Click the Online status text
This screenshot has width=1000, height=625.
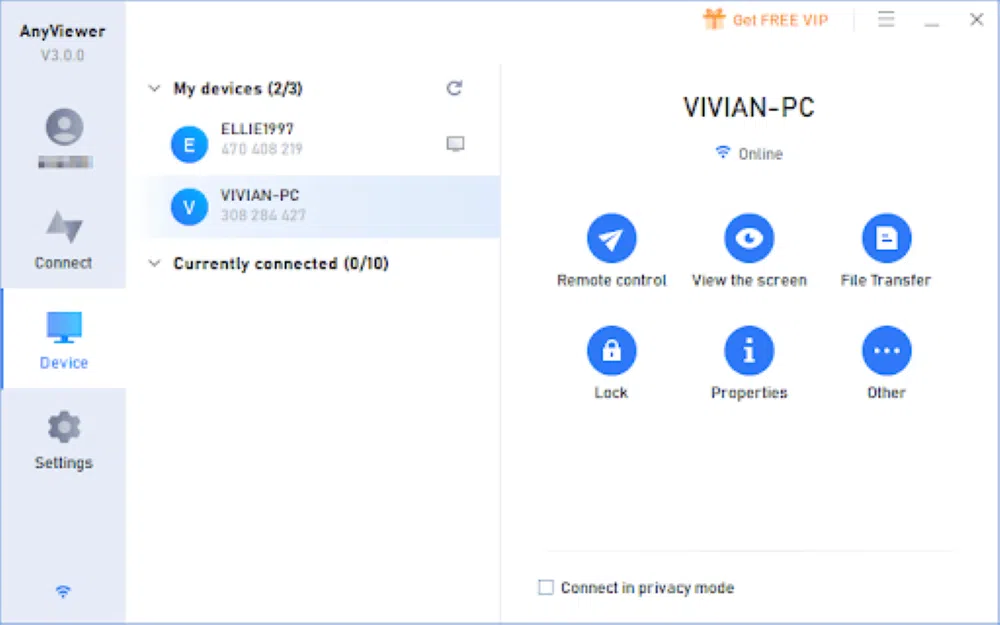click(760, 154)
